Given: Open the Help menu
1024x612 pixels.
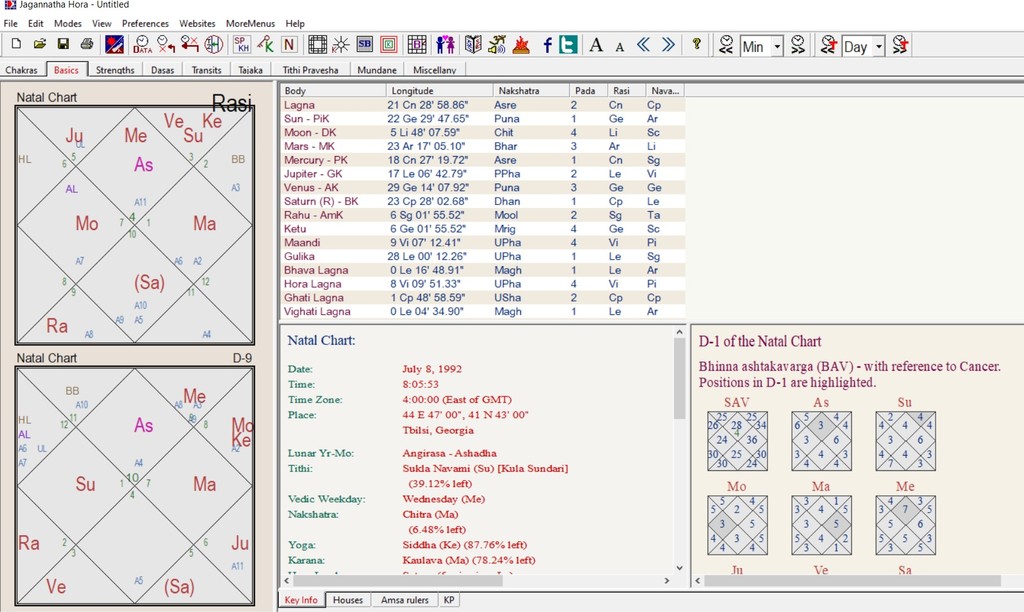Looking at the screenshot, I should point(295,23).
